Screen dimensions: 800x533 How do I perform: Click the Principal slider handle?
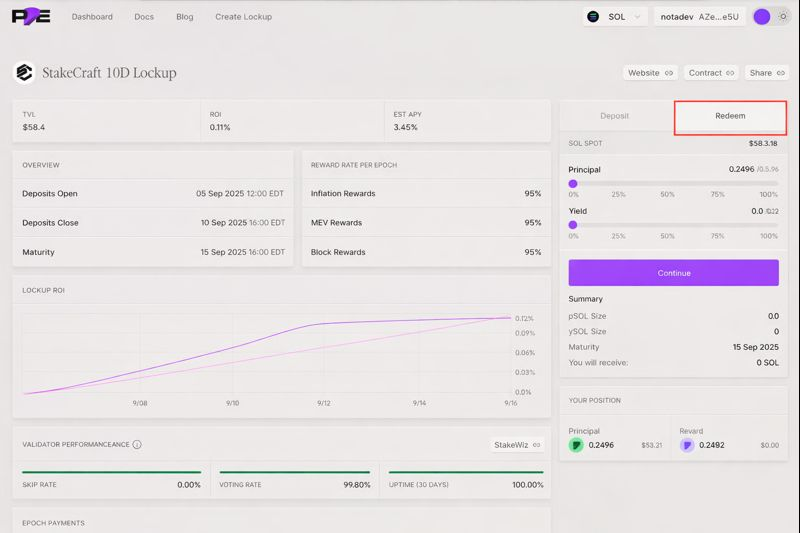coord(573,184)
